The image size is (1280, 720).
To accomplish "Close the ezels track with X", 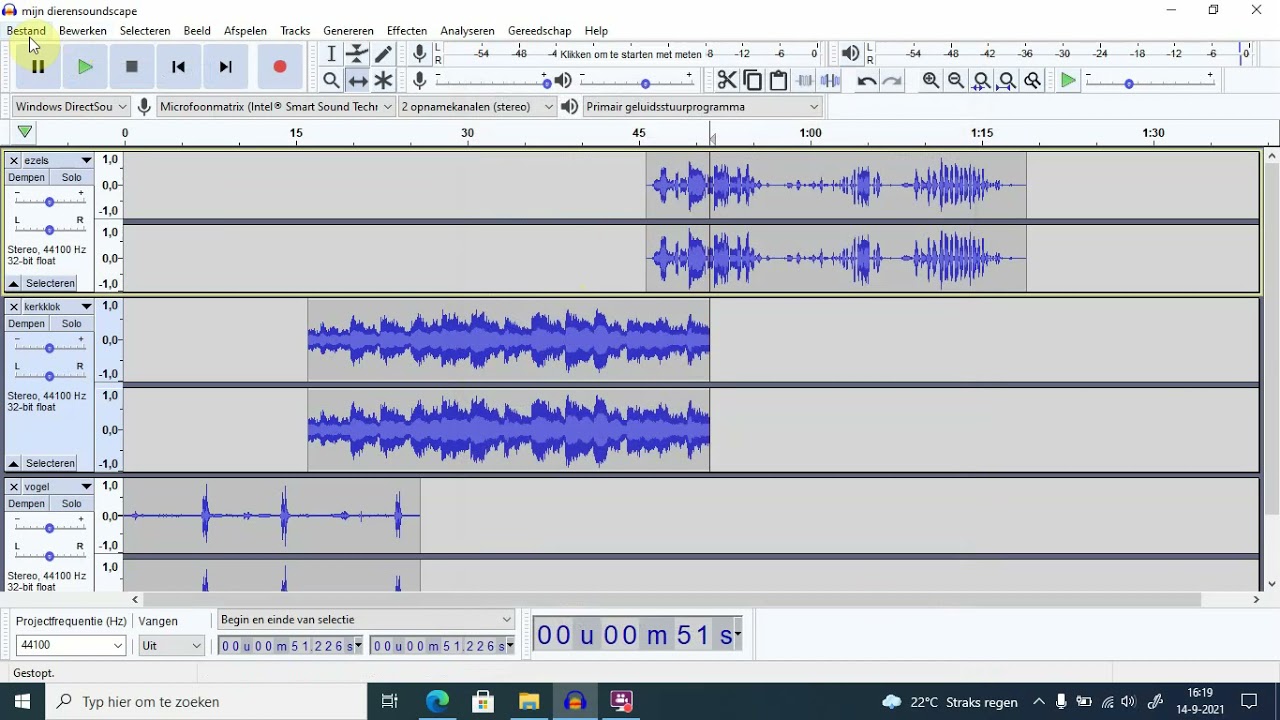I will pyautogui.click(x=14, y=160).
